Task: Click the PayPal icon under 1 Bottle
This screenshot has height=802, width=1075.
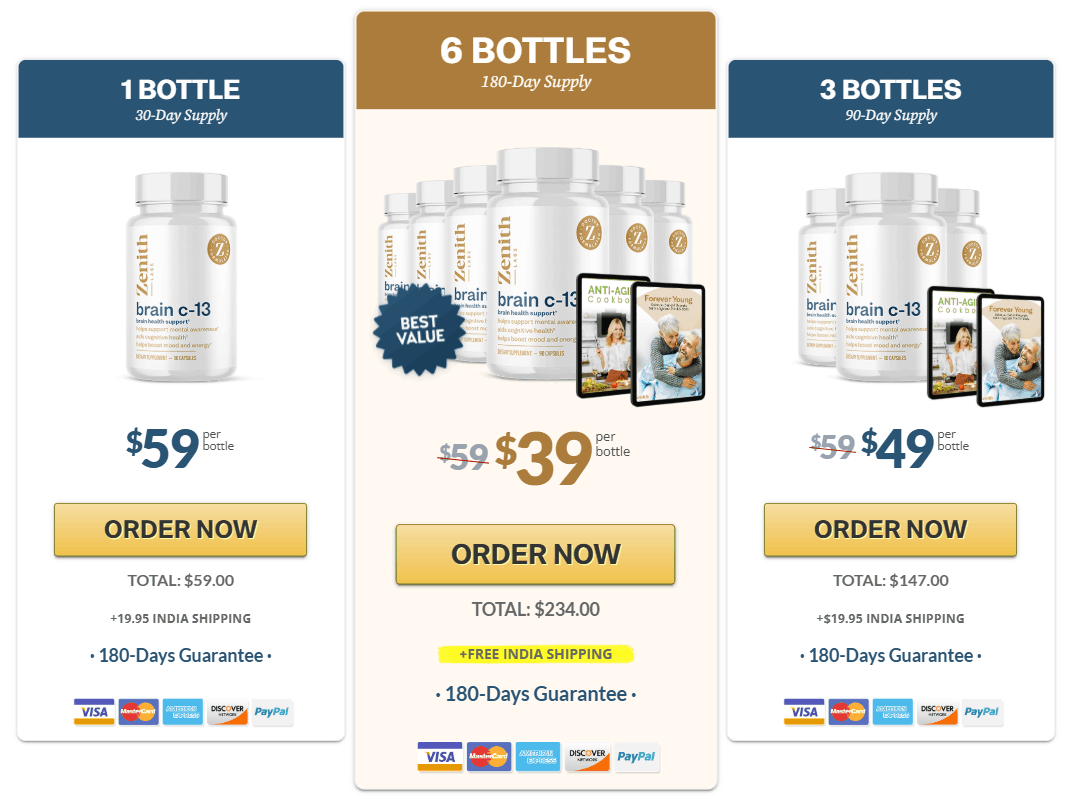Action: pos(272,712)
